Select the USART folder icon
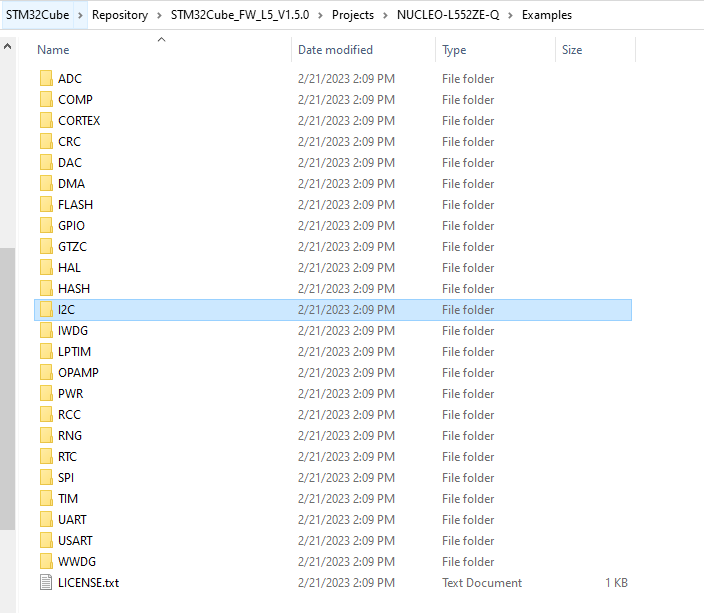Image resolution: width=704 pixels, height=613 pixels. pos(46,540)
